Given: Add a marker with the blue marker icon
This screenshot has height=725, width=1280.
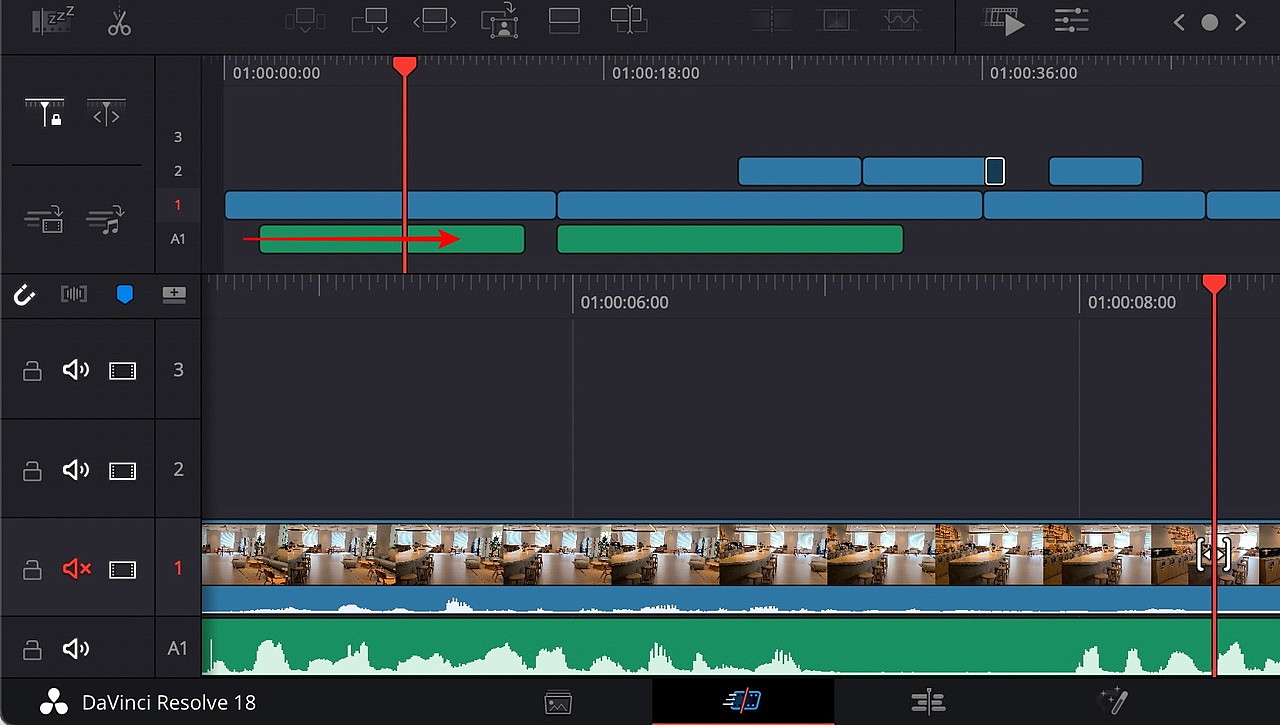Looking at the screenshot, I should tap(125, 295).
